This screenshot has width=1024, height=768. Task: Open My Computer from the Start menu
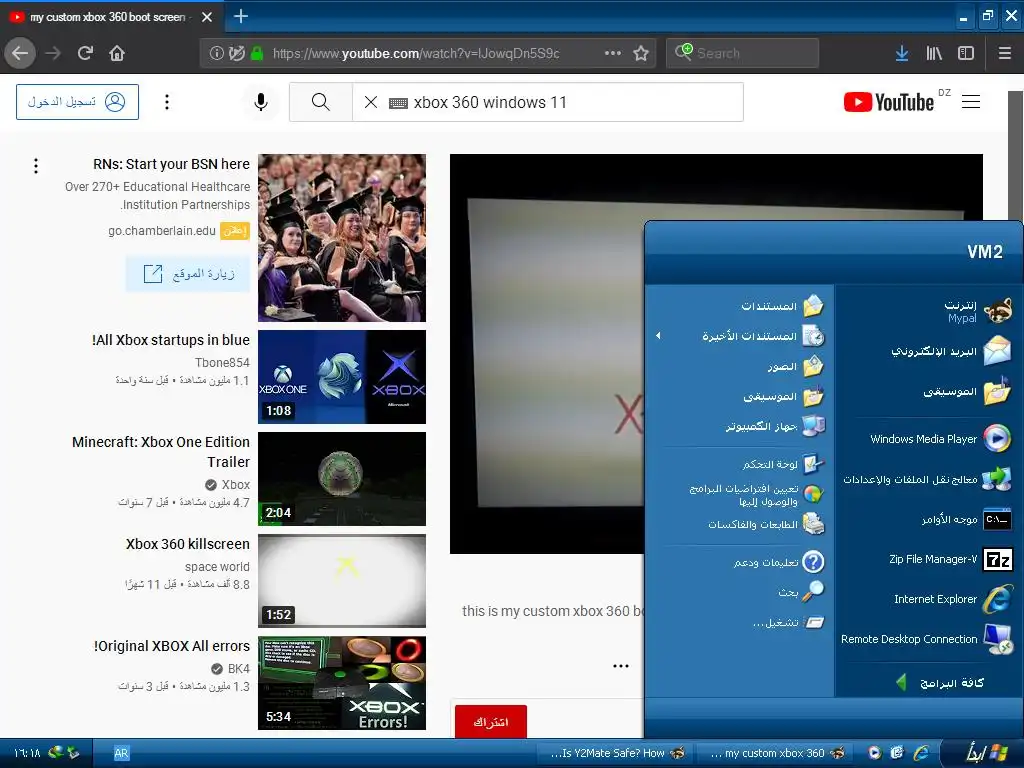775,426
